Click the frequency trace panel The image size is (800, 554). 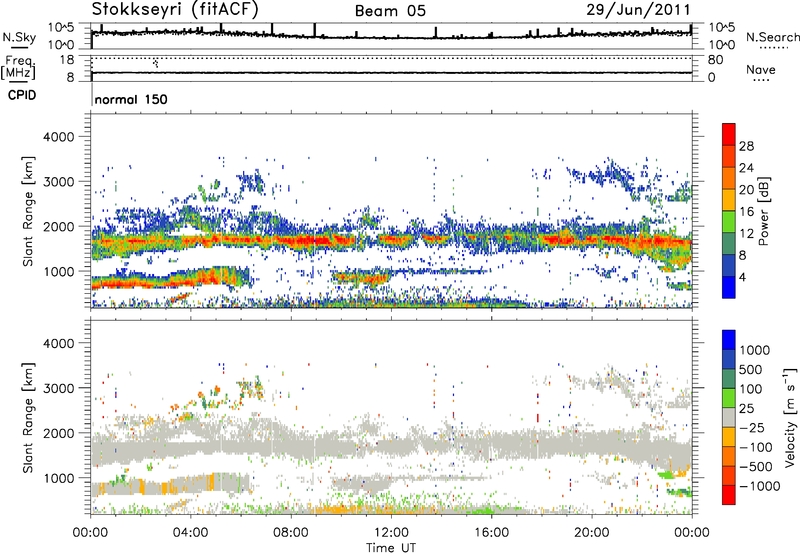click(391, 68)
